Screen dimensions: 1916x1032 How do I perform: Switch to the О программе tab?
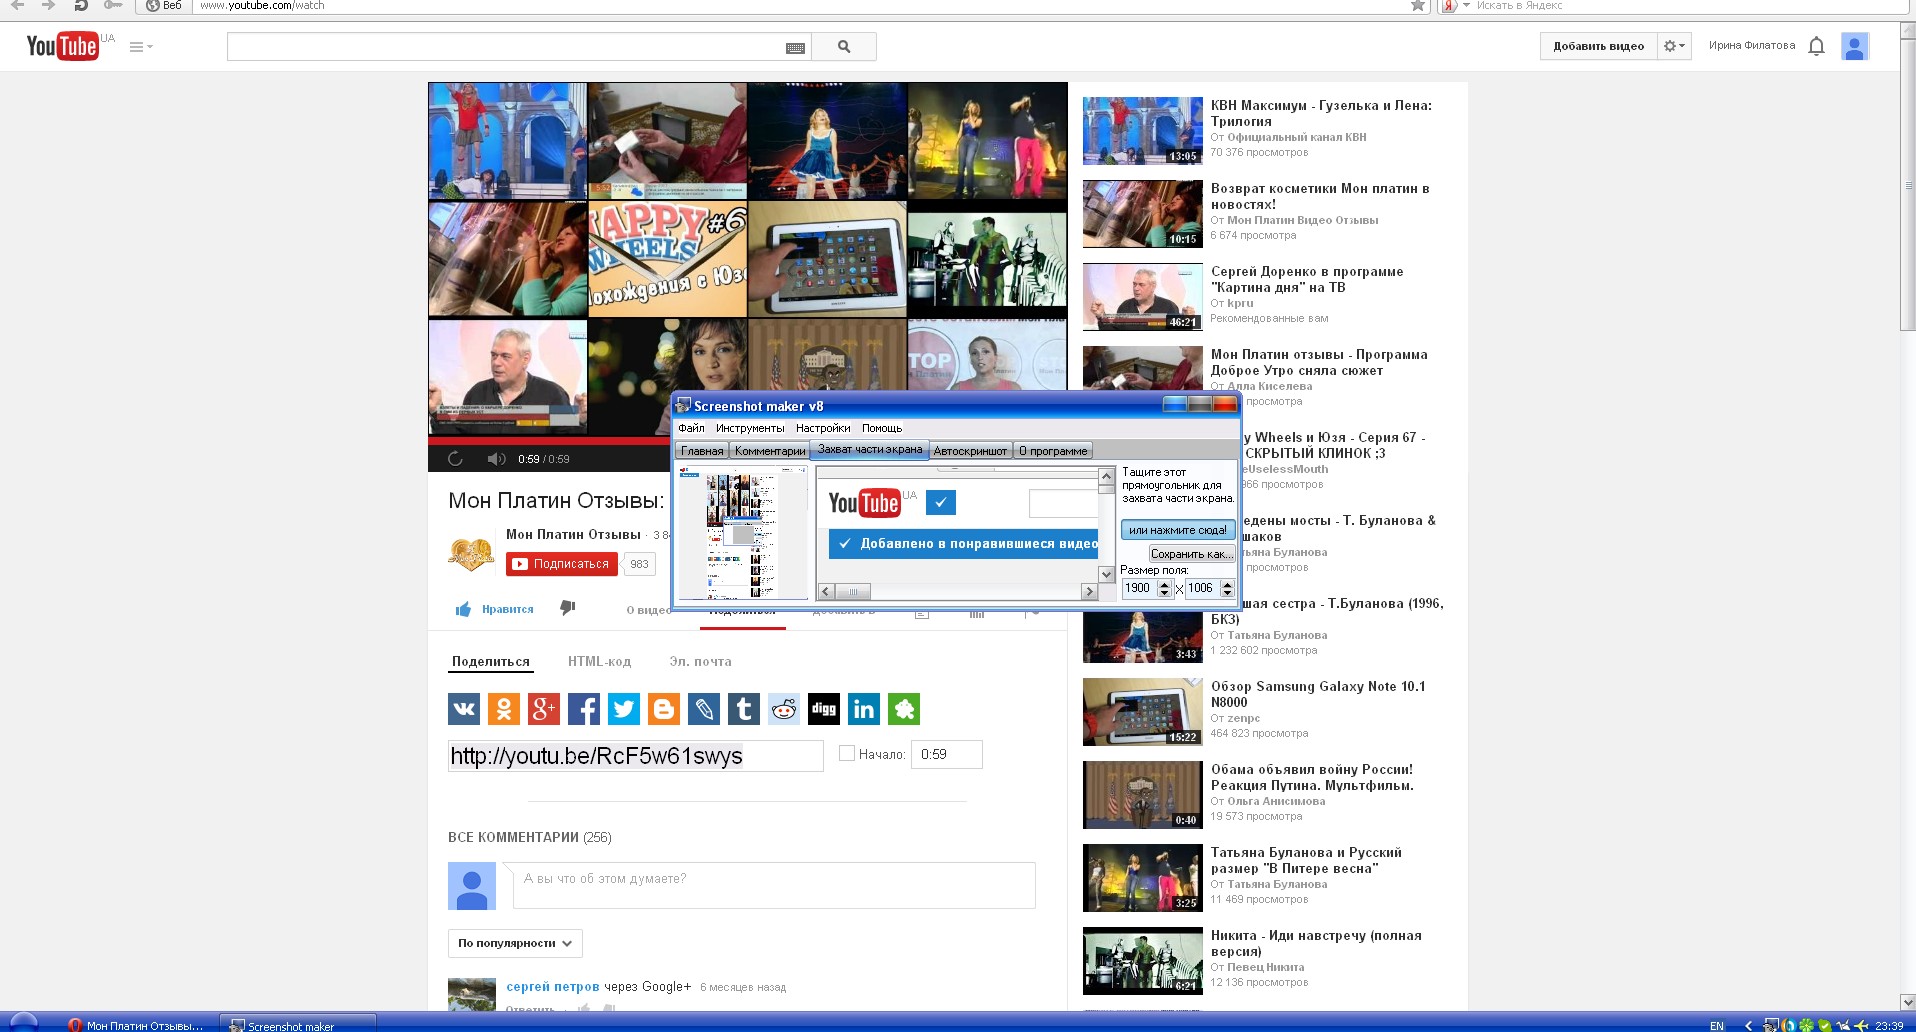(x=1053, y=451)
